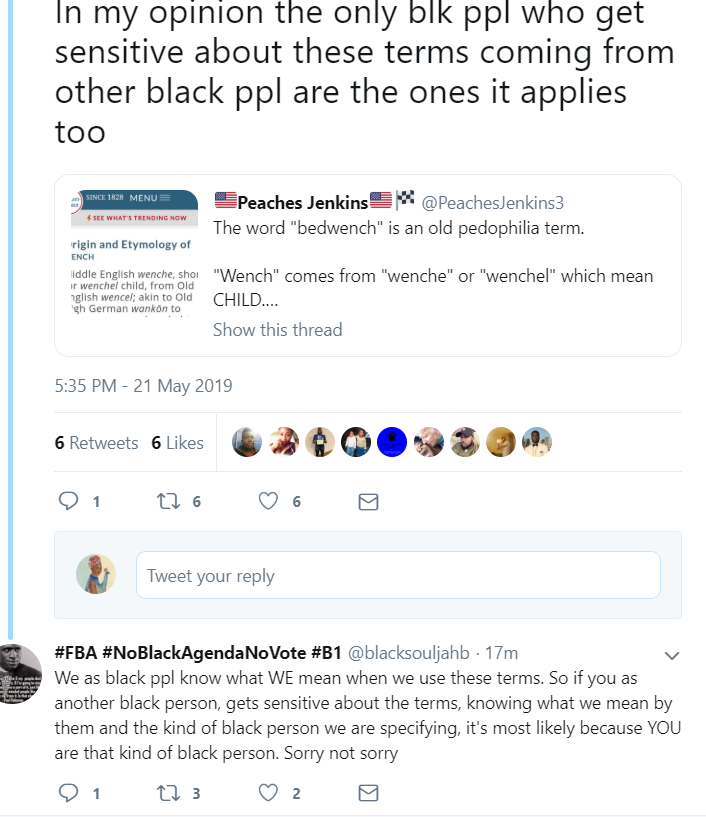Viewport: 706px width, 817px height.
Task: Like the @blacksouljahb reply
Action: [268, 793]
